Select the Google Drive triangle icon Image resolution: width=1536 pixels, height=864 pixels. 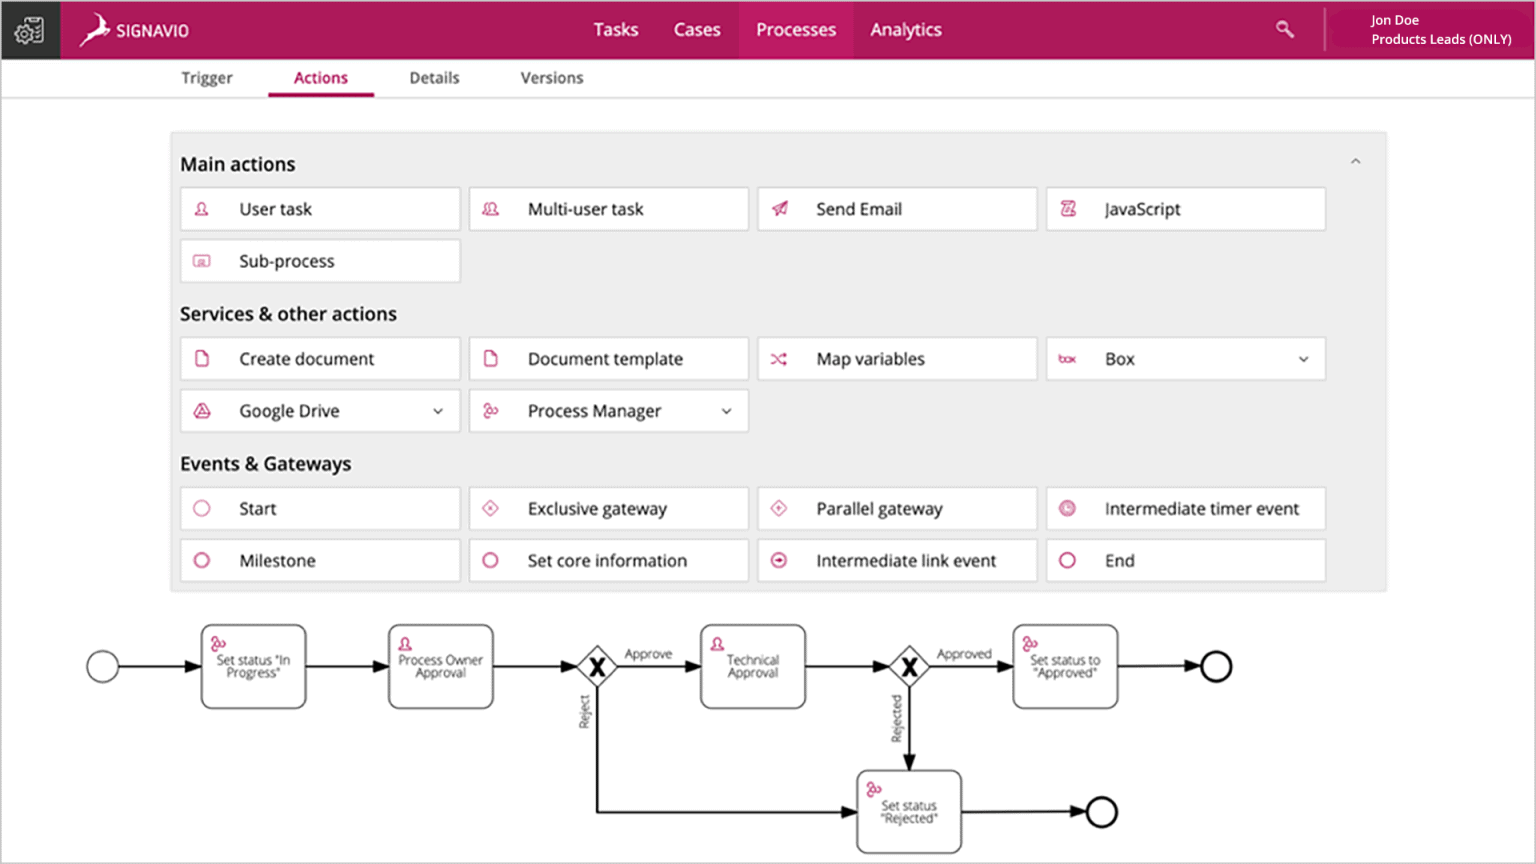(202, 410)
